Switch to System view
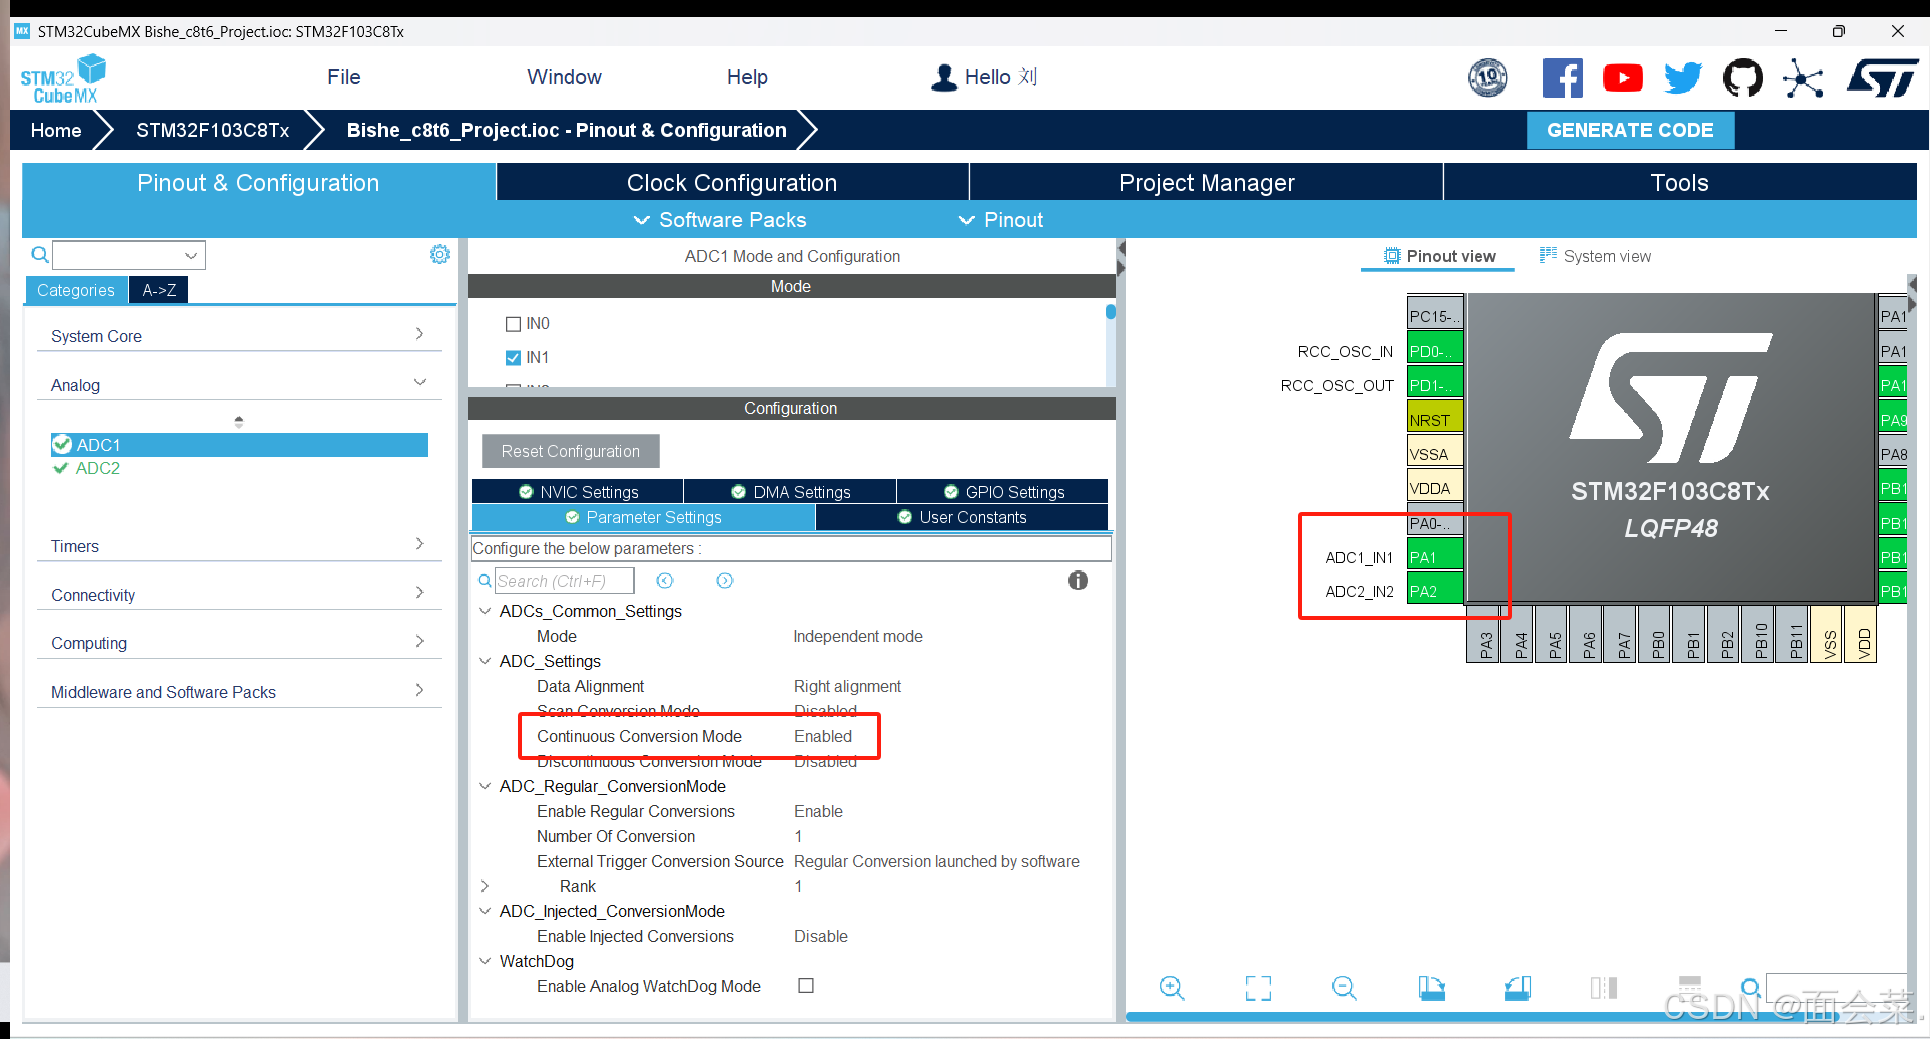The image size is (1930, 1039). [x=1596, y=256]
